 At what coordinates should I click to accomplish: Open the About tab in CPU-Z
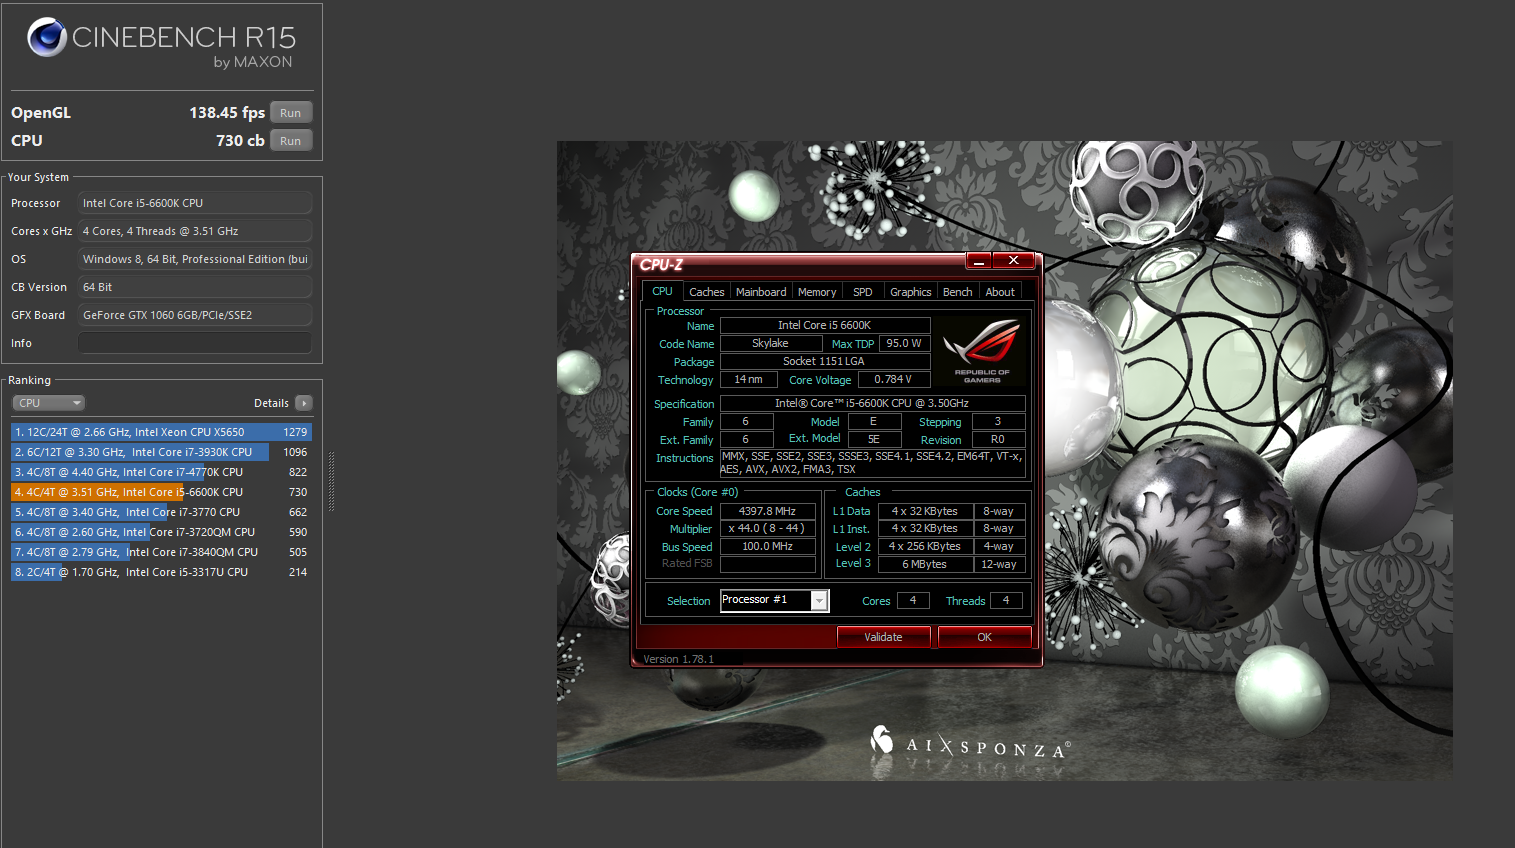tap(1000, 292)
